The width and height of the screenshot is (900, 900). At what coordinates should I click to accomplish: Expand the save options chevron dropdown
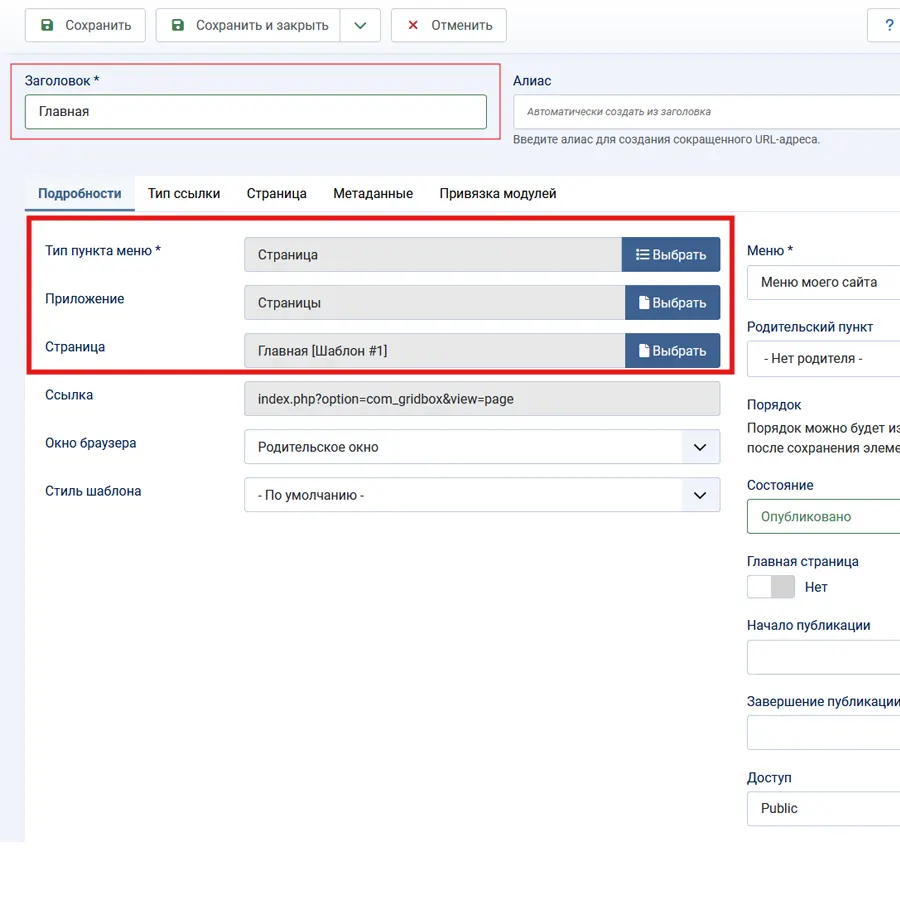[x=360, y=26]
